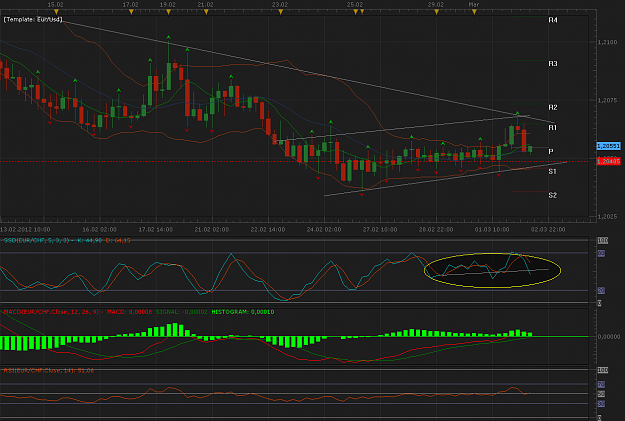625x421 pixels.
Task: Click the SIGNAL value in MACD header
Action: [181, 312]
